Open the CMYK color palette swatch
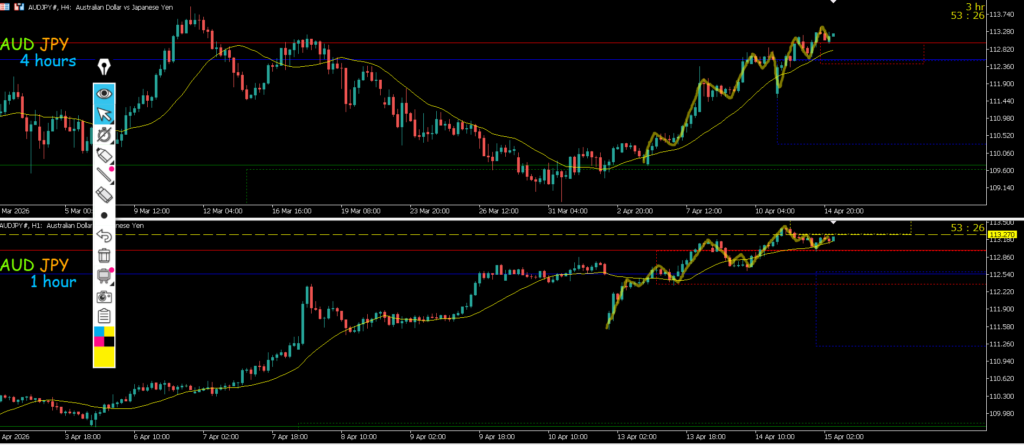Image resolution: width=1024 pixels, height=445 pixels. tap(104, 335)
